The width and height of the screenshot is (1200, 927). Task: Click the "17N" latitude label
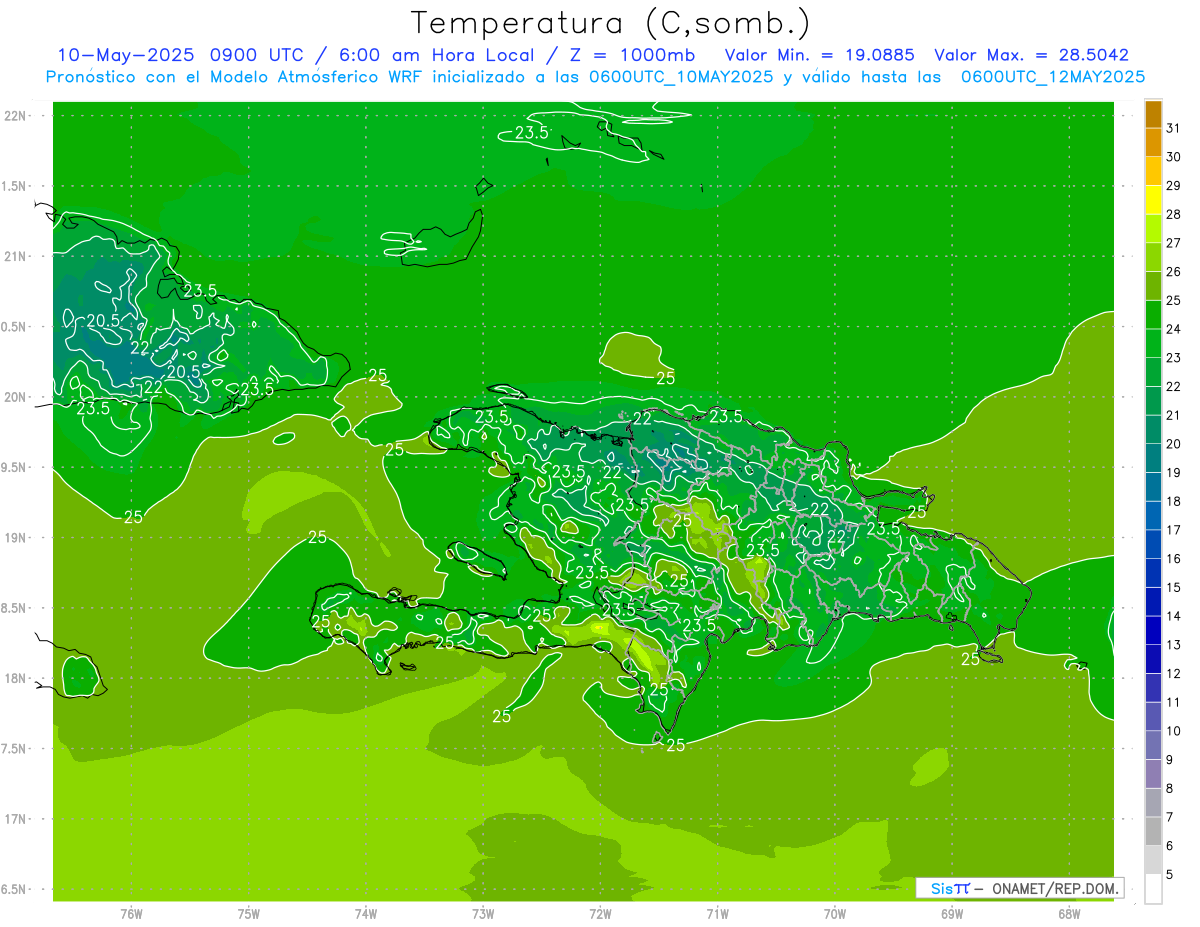(15, 819)
